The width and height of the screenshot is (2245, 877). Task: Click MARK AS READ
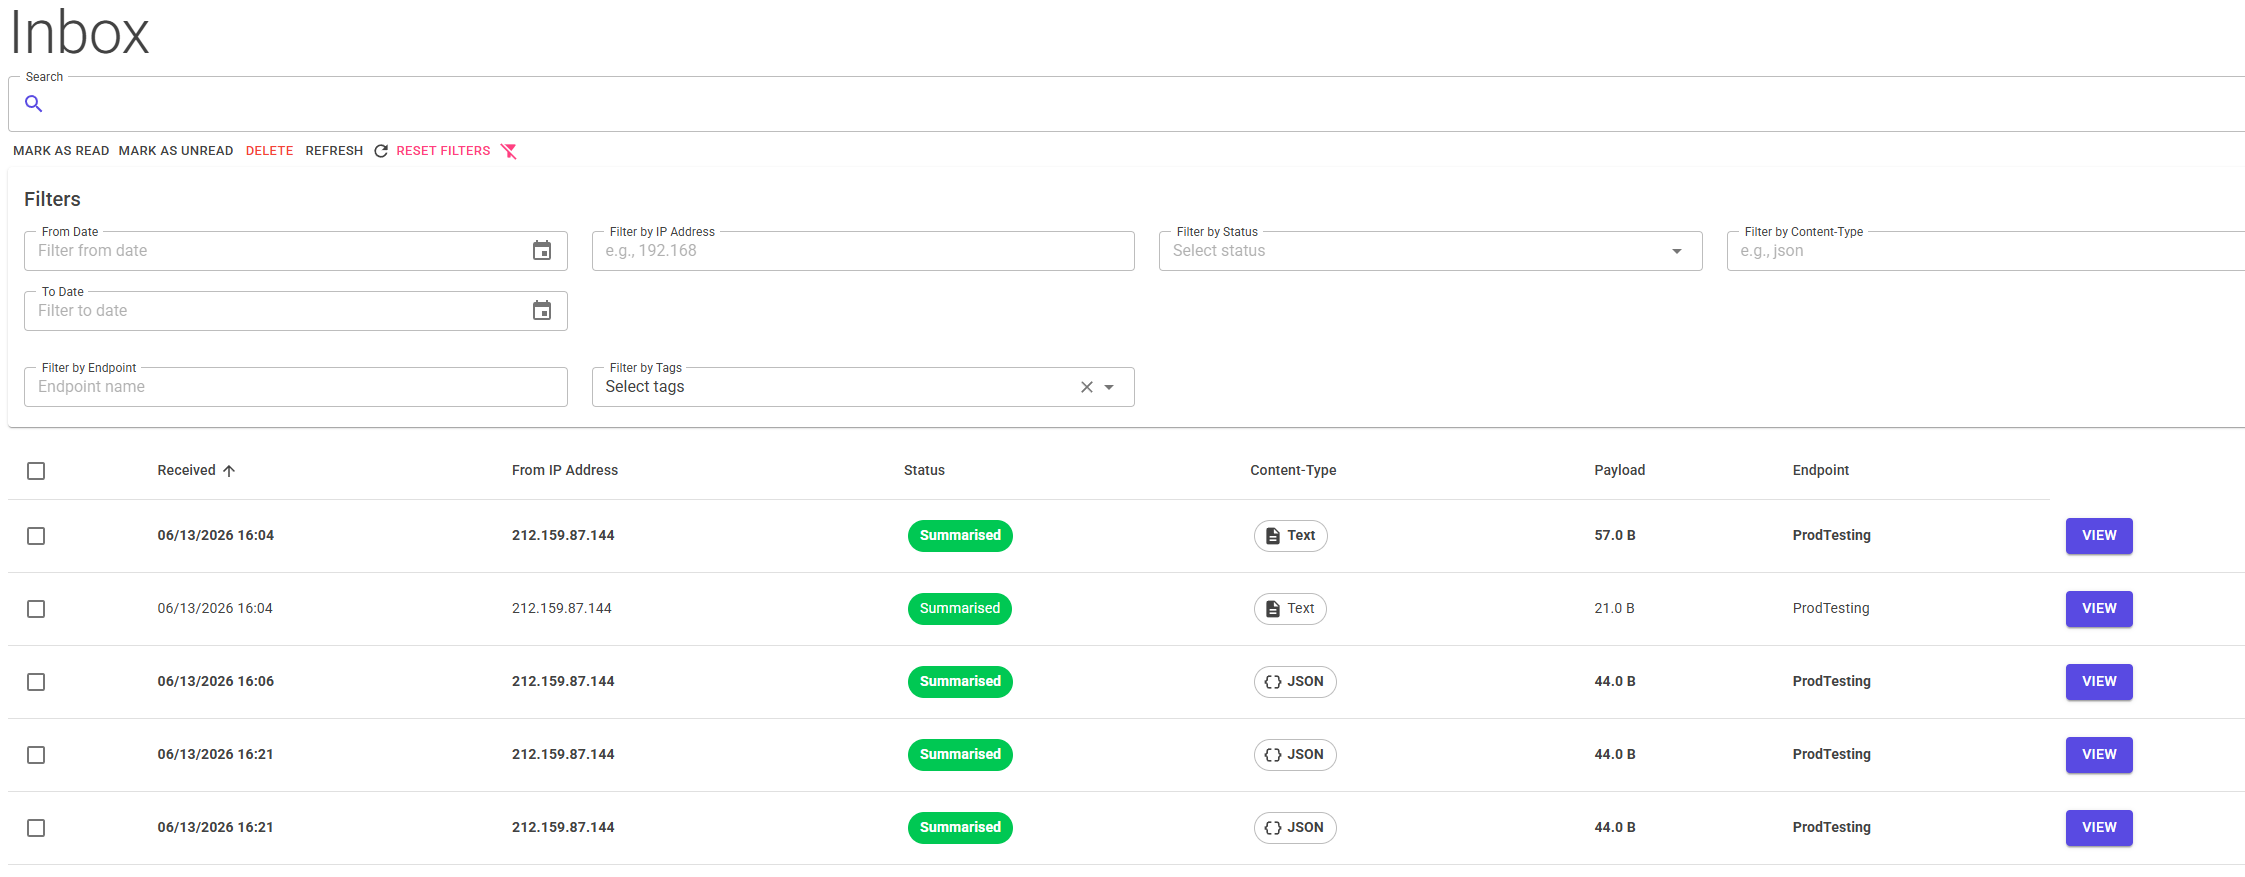point(61,151)
